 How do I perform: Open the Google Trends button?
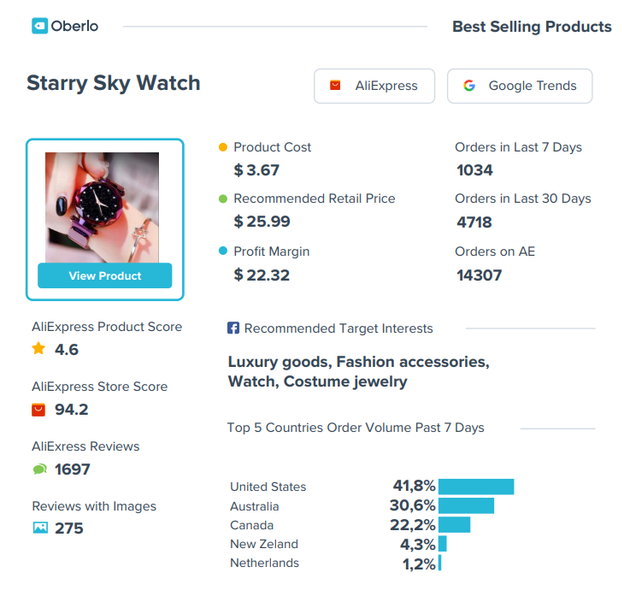519,86
